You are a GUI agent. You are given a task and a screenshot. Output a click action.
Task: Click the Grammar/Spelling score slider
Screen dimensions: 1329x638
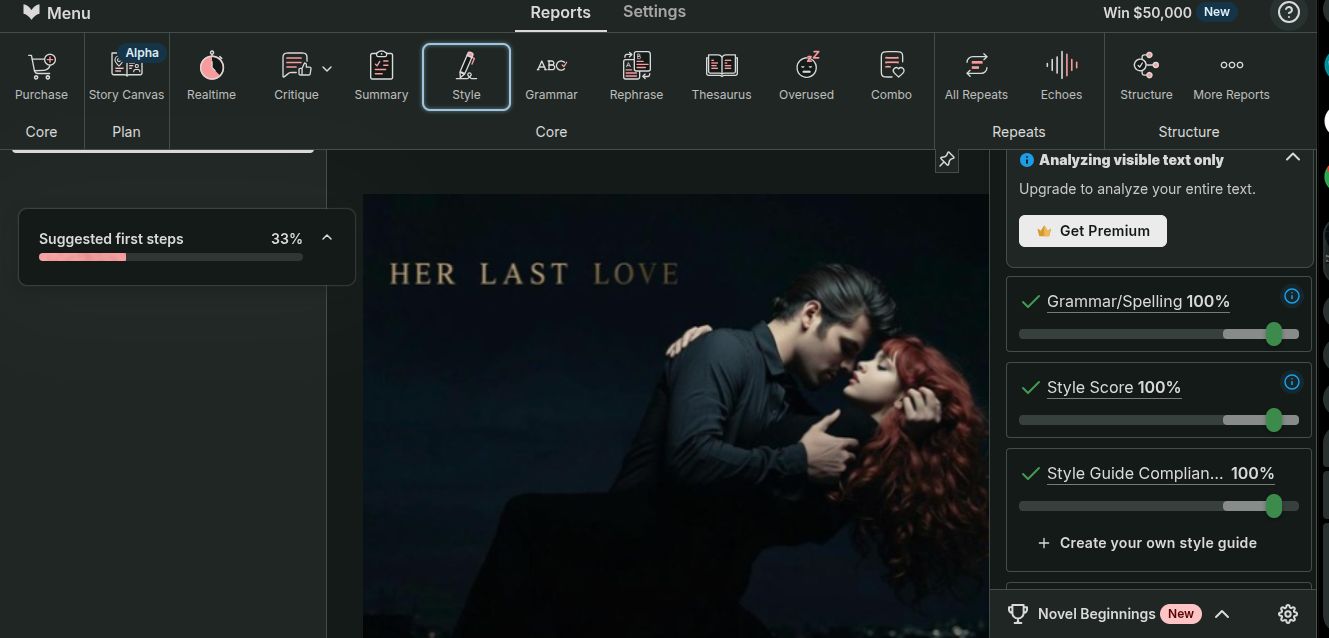coord(1158,334)
